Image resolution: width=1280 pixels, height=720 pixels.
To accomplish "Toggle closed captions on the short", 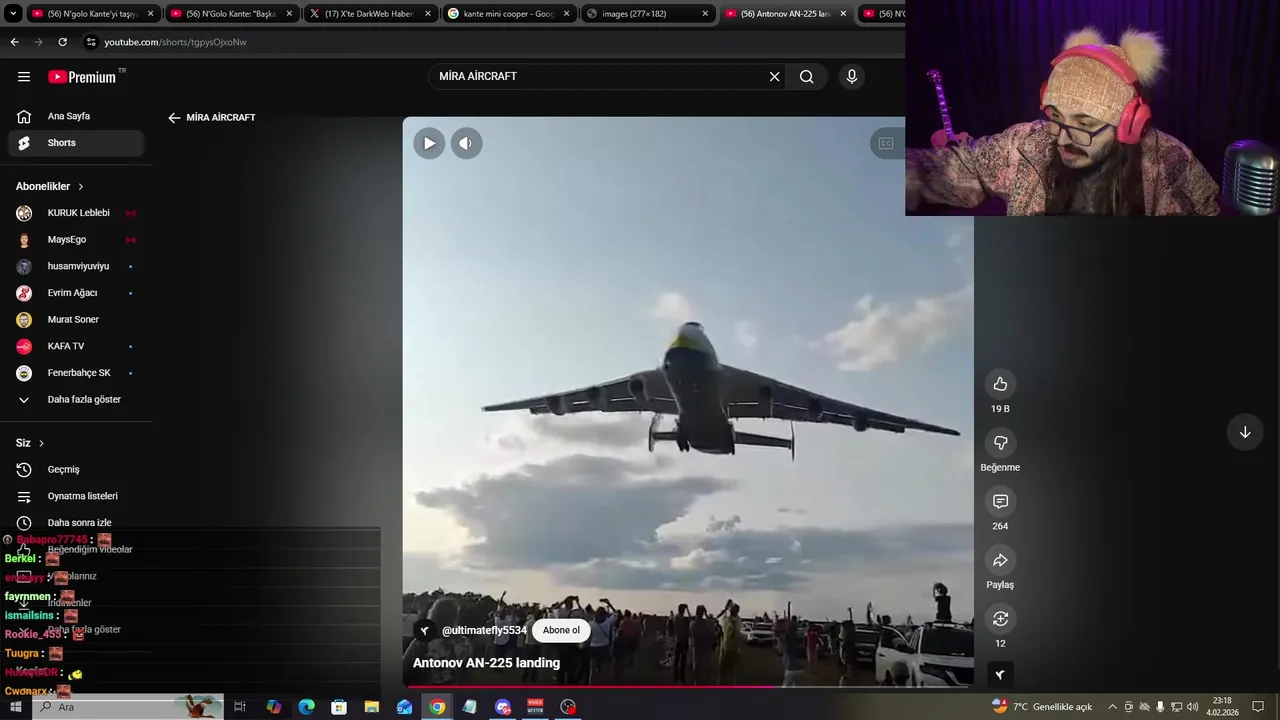I will point(886,143).
